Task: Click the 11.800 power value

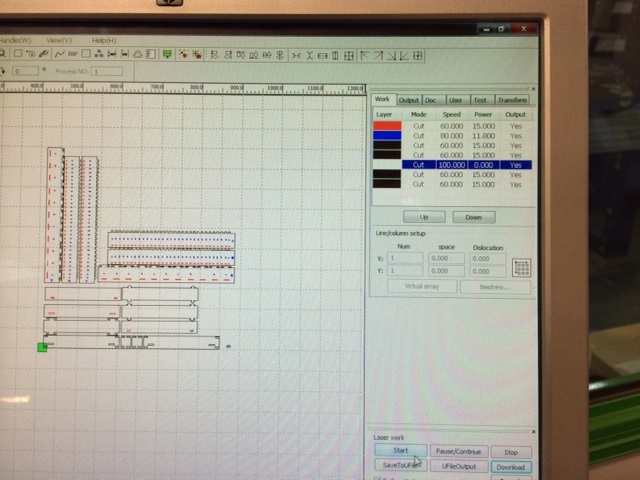Action: pyautogui.click(x=484, y=136)
